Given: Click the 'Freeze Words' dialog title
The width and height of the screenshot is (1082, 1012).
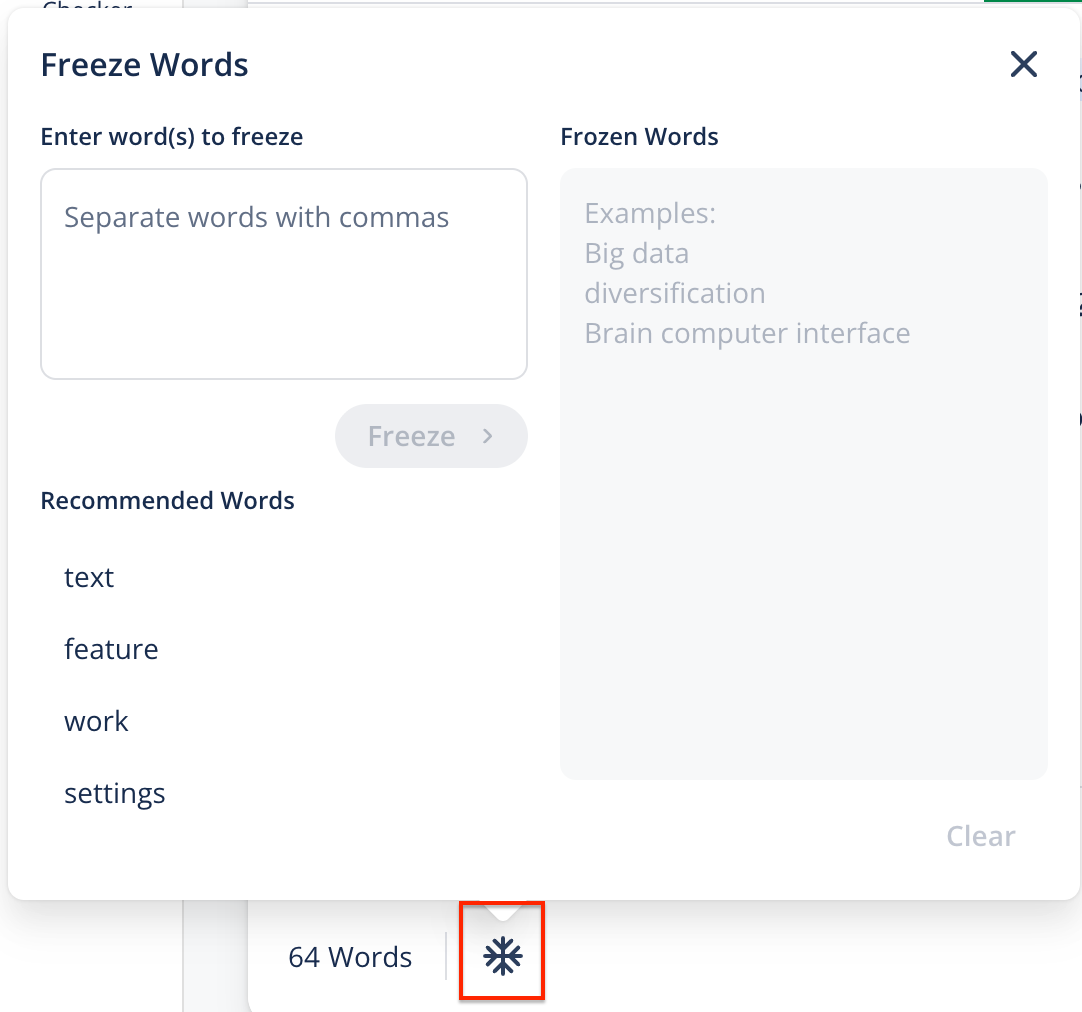Looking at the screenshot, I should click(144, 65).
